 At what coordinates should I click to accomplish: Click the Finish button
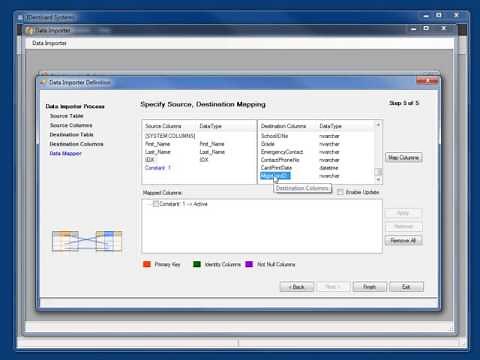point(369,287)
